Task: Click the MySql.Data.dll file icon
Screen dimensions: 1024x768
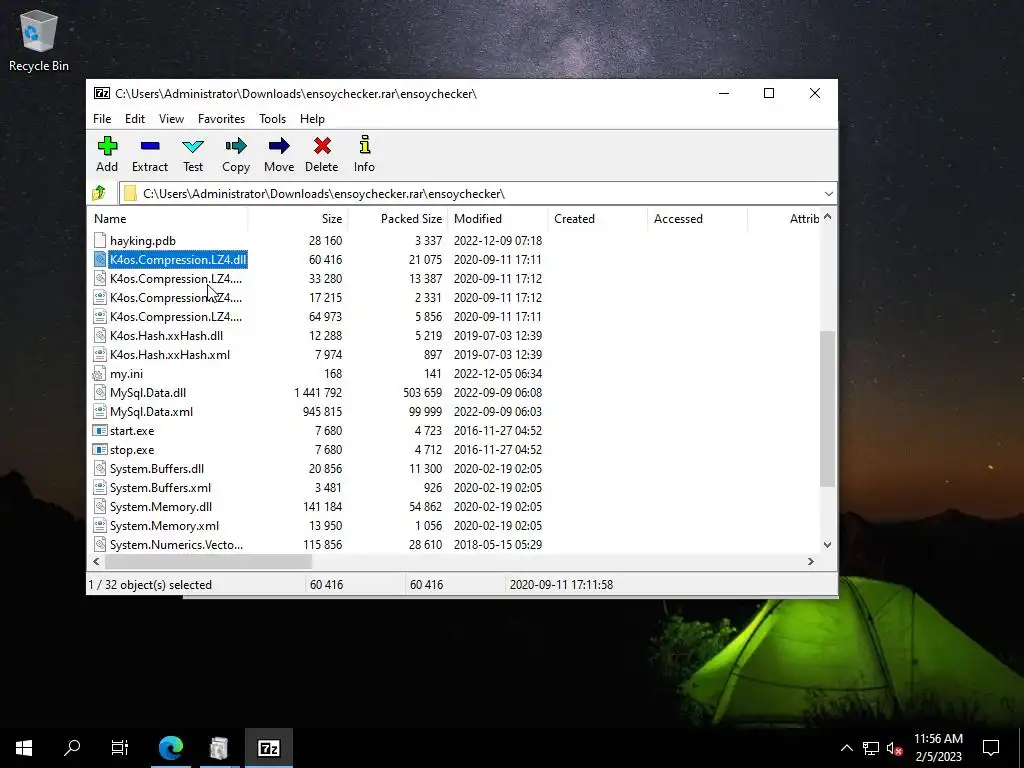Action: coord(99,392)
